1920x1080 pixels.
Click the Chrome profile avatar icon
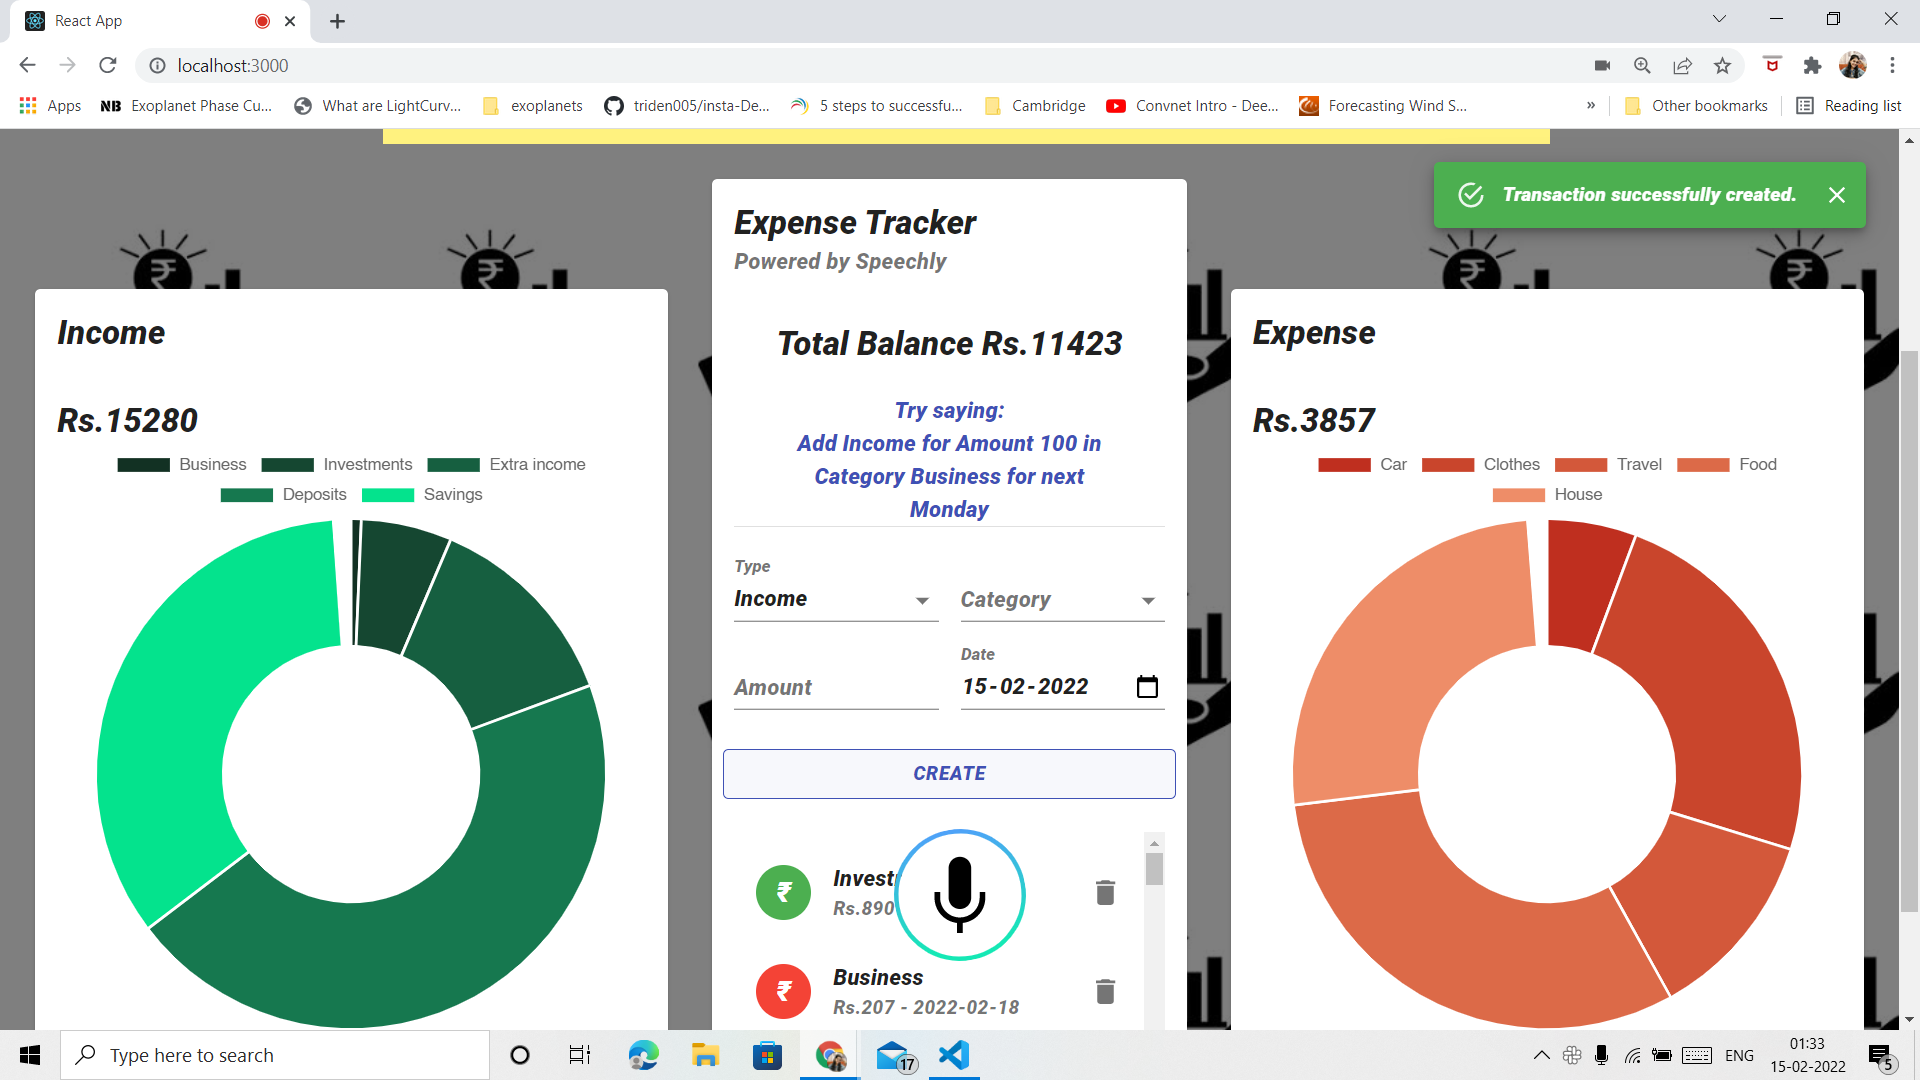click(1853, 65)
